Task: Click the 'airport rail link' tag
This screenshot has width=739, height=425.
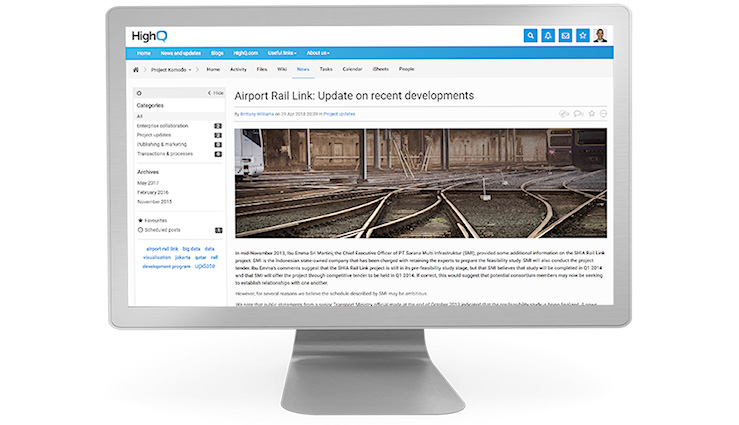Action: (x=162, y=249)
